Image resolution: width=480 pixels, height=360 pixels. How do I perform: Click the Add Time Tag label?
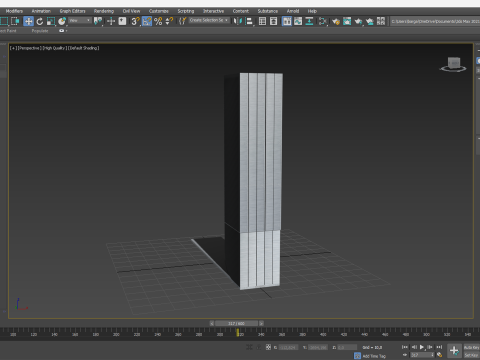374,356
